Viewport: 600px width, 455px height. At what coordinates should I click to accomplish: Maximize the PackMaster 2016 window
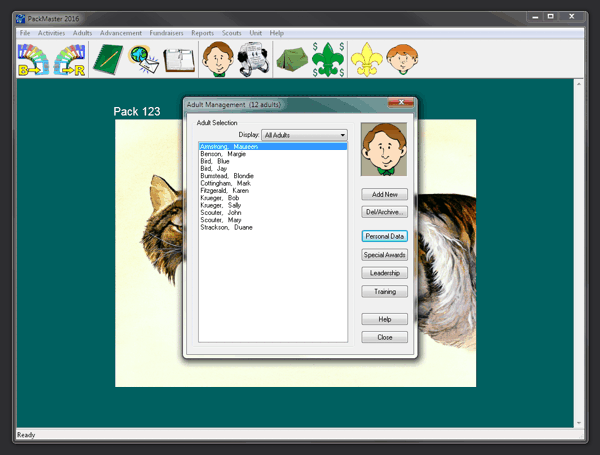pos(551,16)
